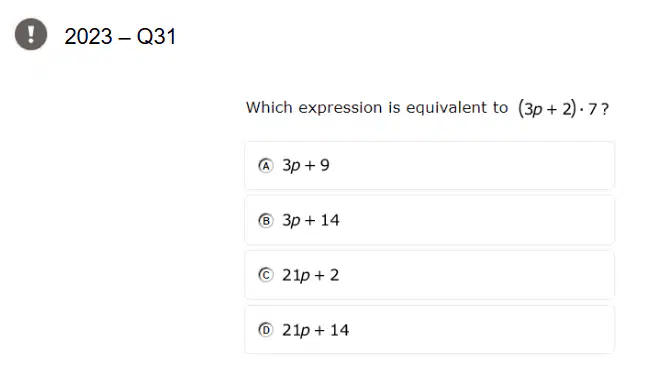Click the number 7 multiplier in question

592,109
